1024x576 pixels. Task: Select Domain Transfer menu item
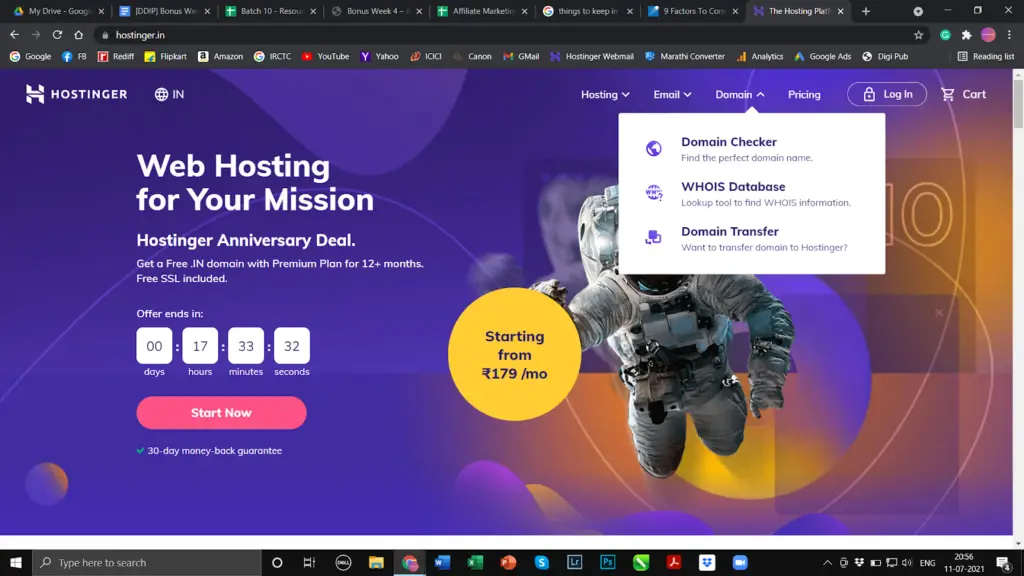point(752,238)
